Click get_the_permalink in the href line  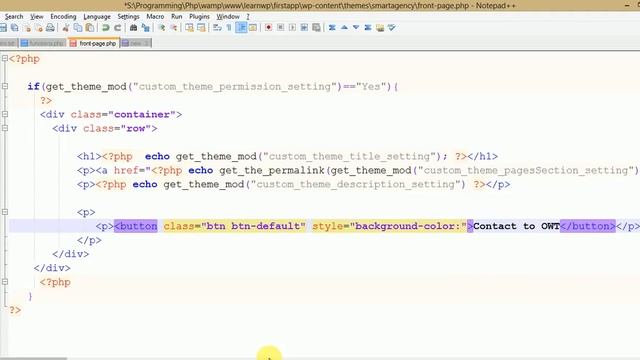(x=271, y=170)
